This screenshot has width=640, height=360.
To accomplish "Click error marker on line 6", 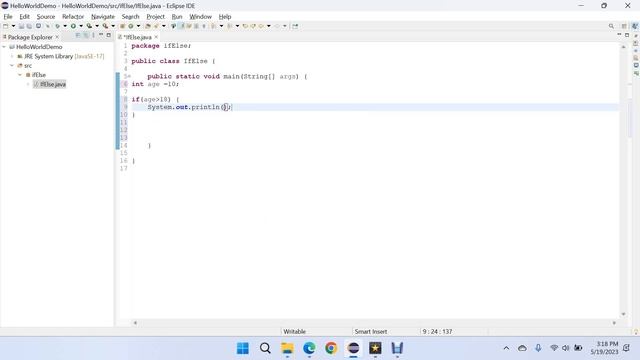I will click(x=125, y=84).
